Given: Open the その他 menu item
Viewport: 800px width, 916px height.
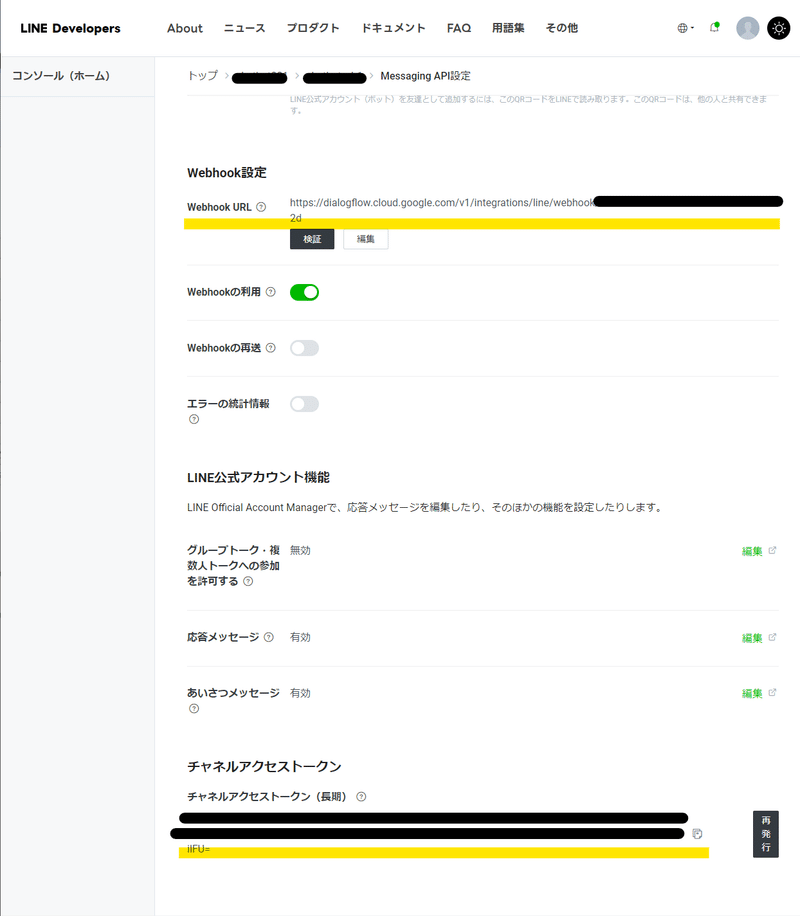Looking at the screenshot, I should tap(562, 28).
